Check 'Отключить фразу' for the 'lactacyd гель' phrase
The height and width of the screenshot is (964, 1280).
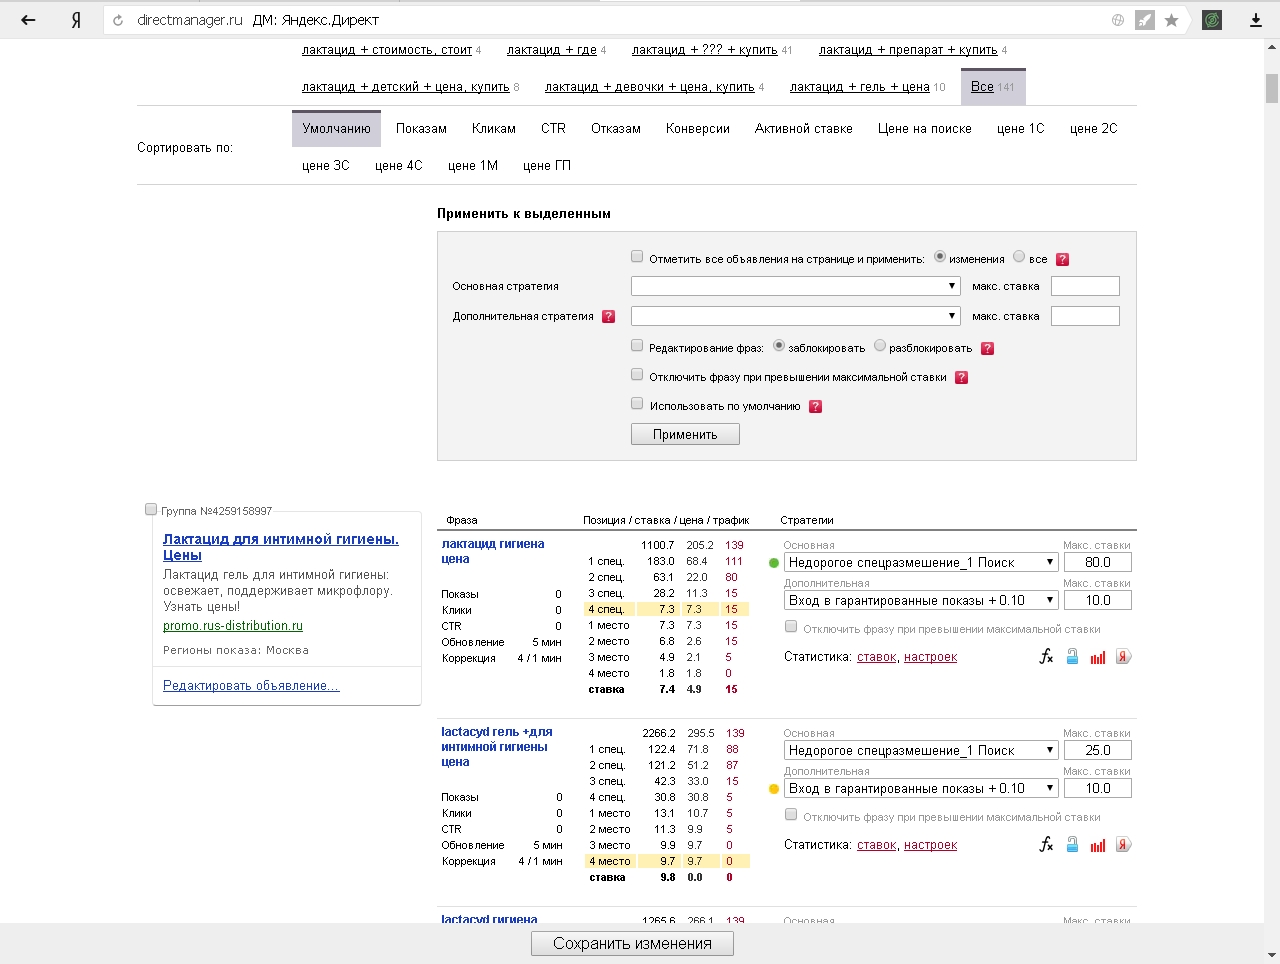point(791,815)
